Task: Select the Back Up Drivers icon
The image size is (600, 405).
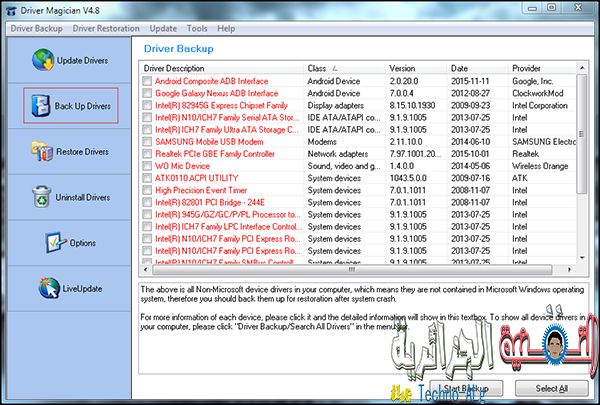Action: pyautogui.click(x=39, y=106)
